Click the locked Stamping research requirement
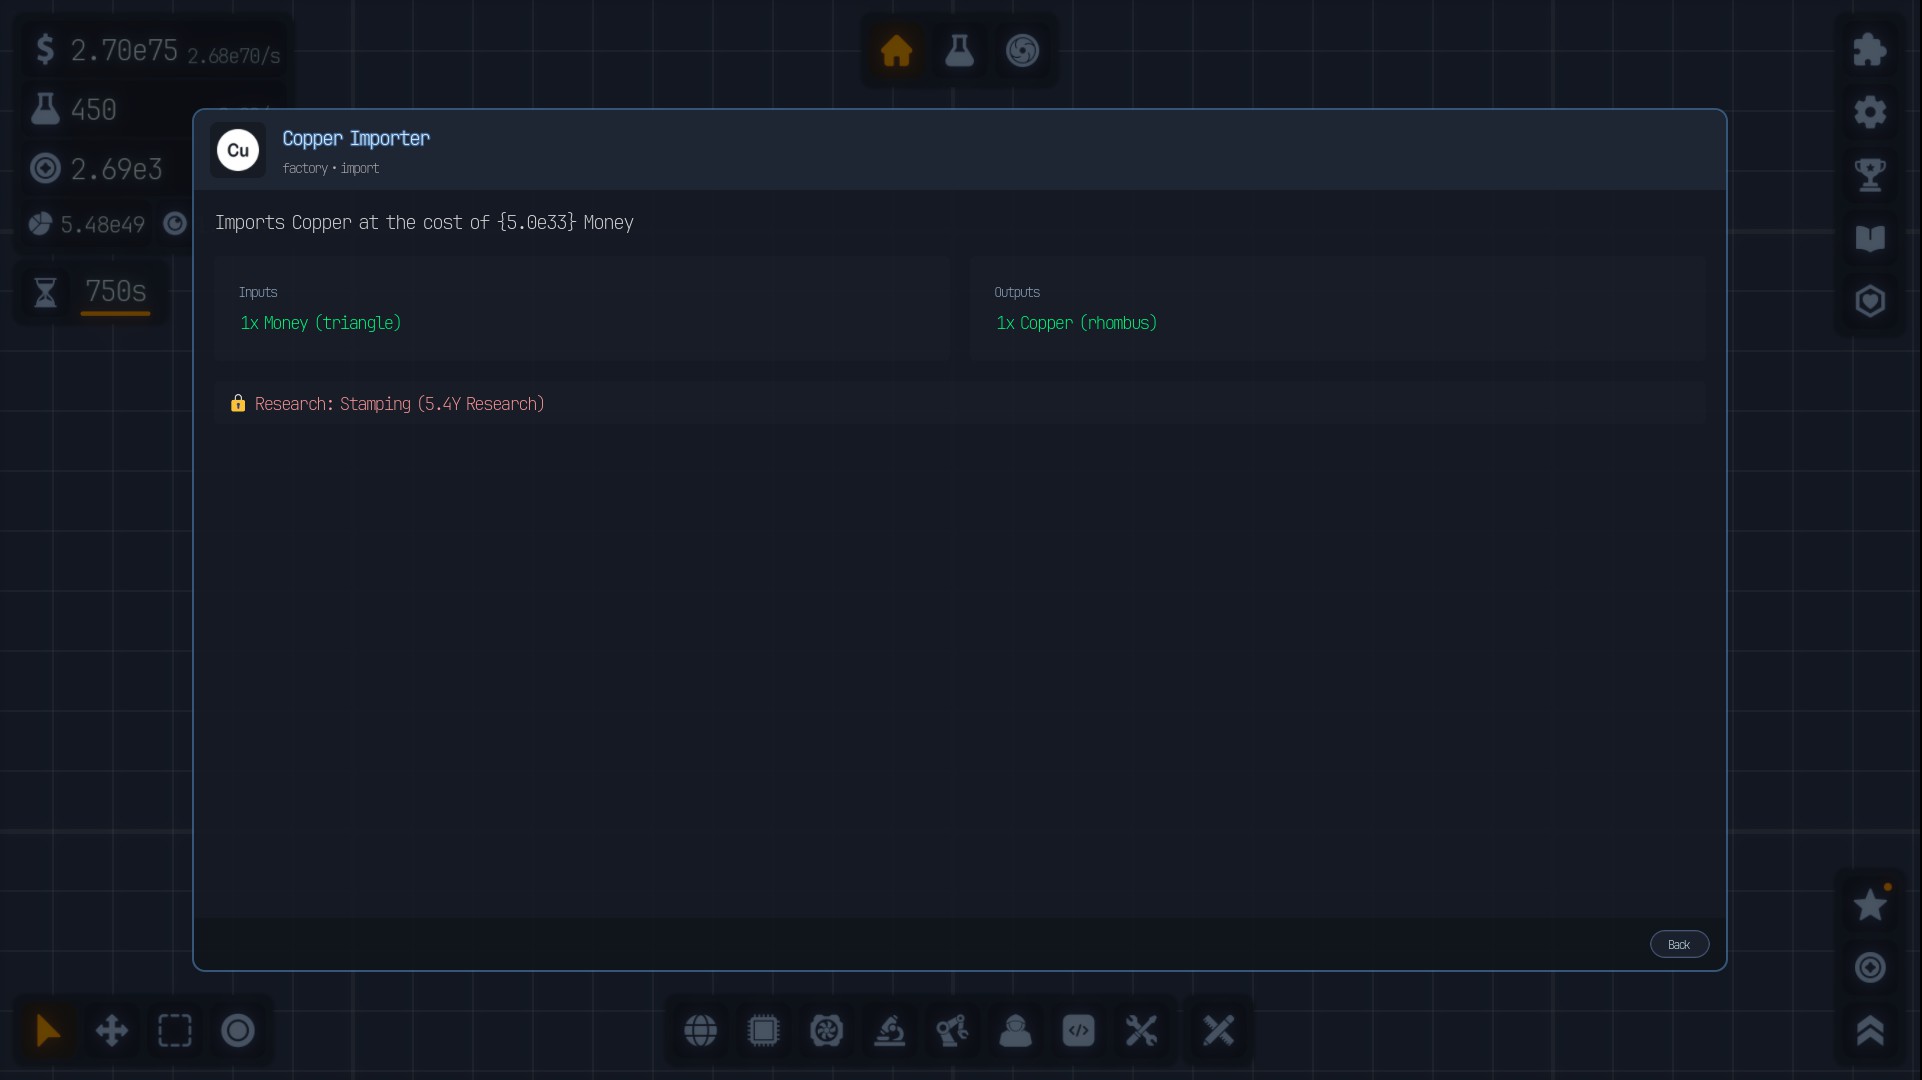 coord(399,404)
